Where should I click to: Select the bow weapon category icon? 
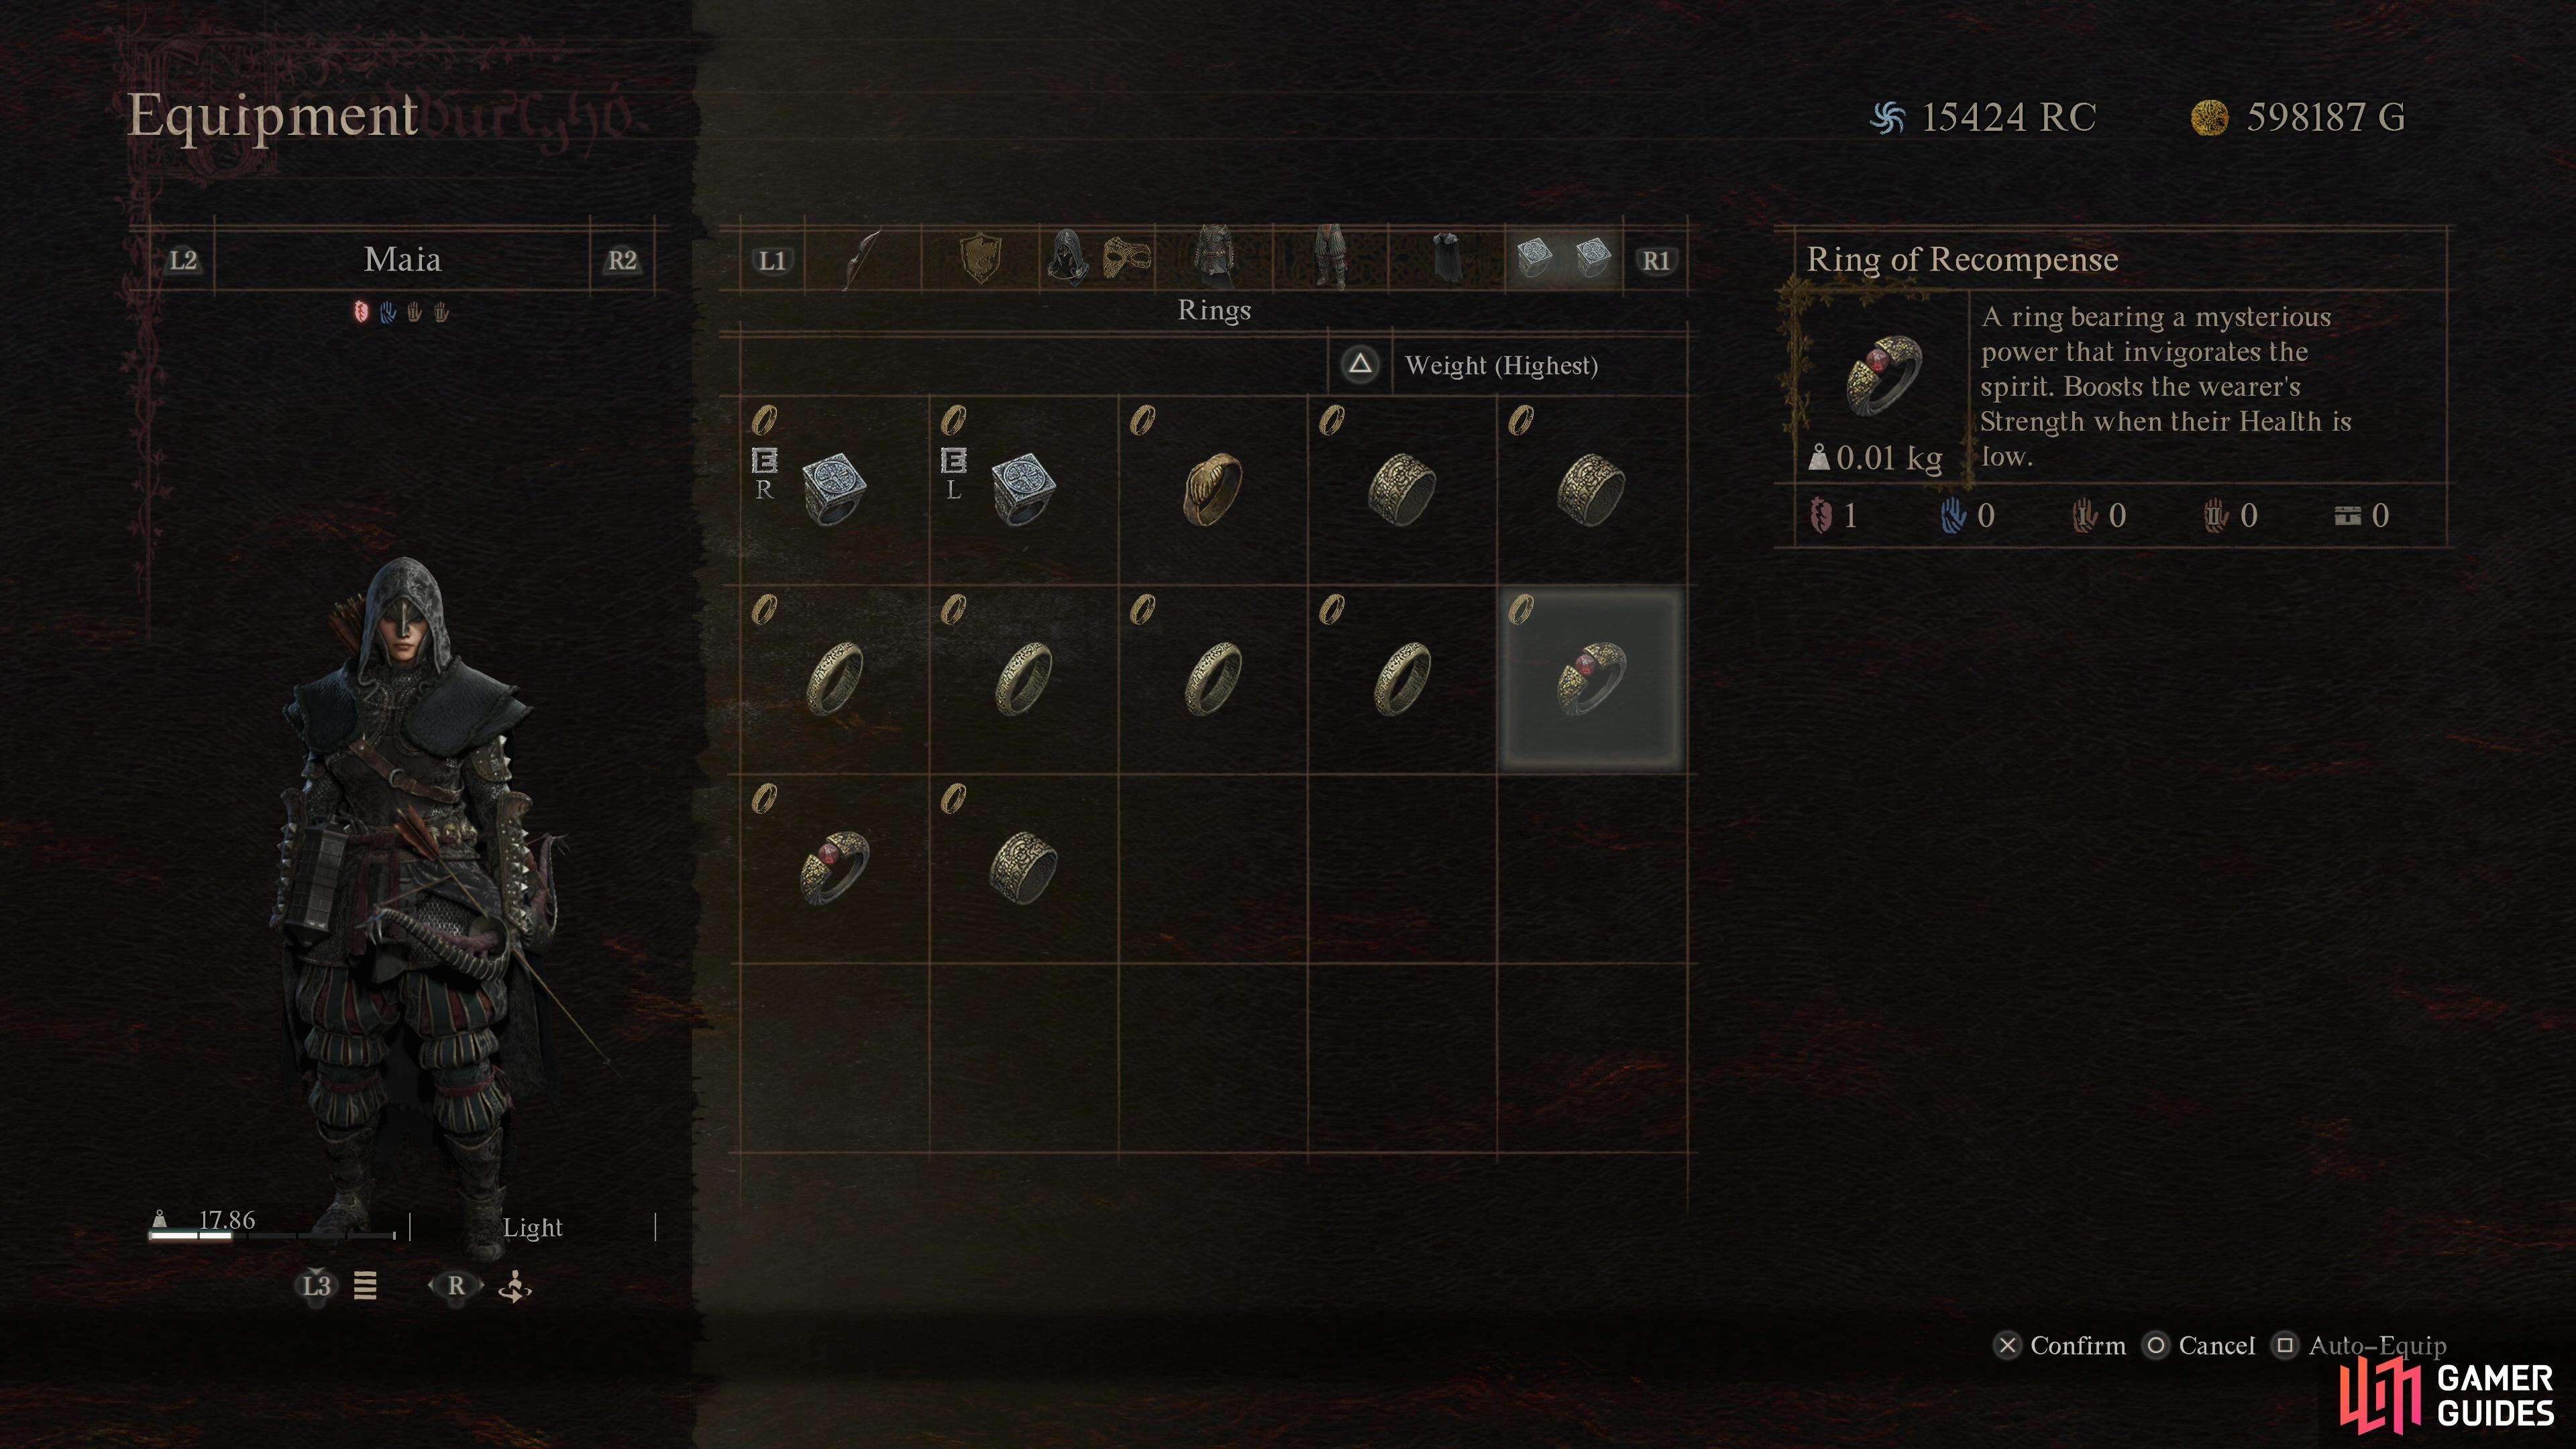862,260
